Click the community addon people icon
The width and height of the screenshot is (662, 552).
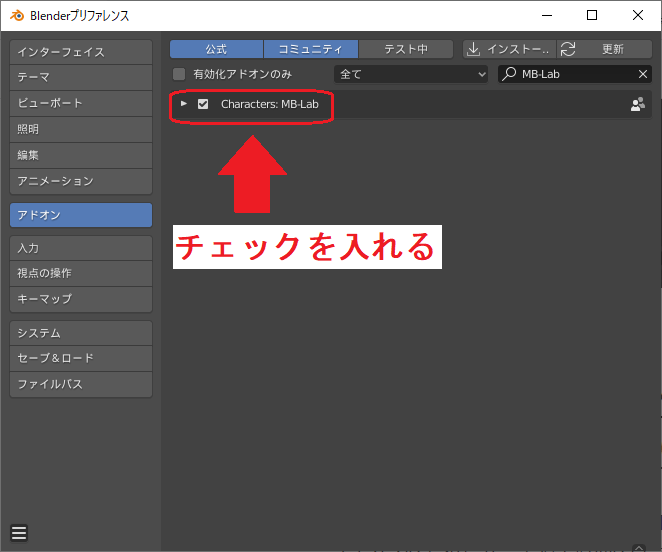click(x=638, y=104)
